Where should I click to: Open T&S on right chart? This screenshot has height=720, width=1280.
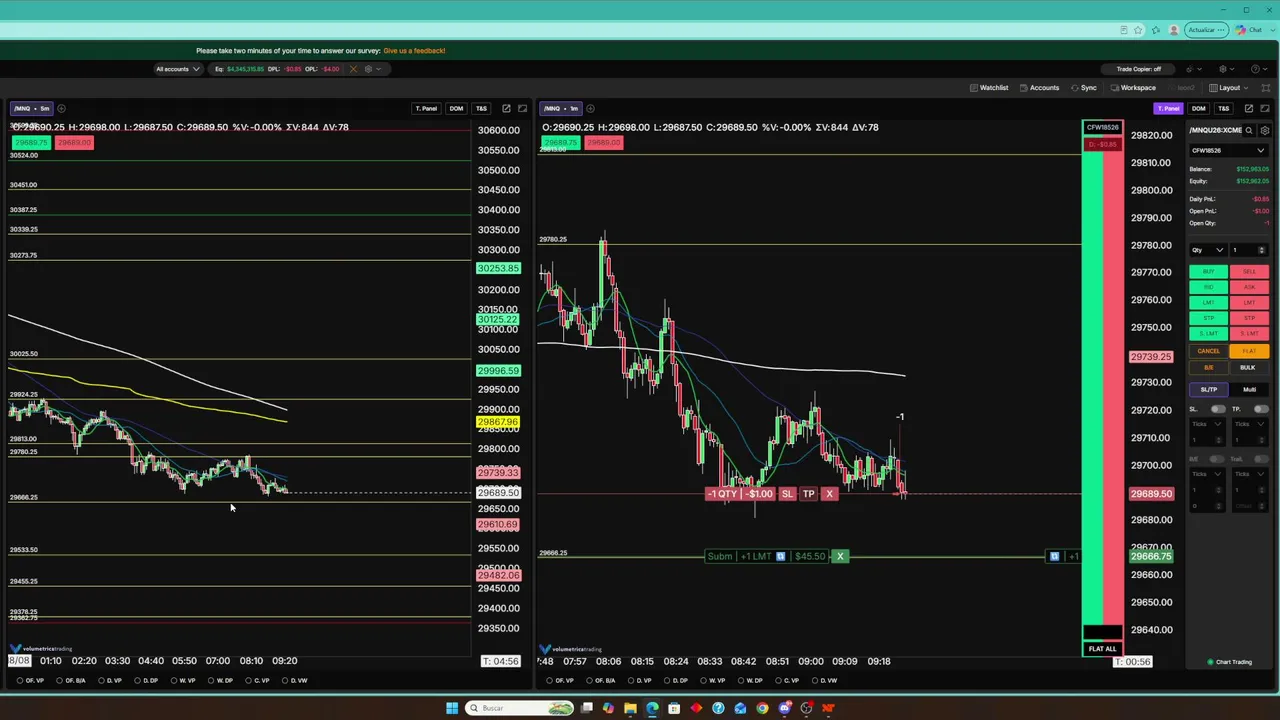pyautogui.click(x=1224, y=108)
